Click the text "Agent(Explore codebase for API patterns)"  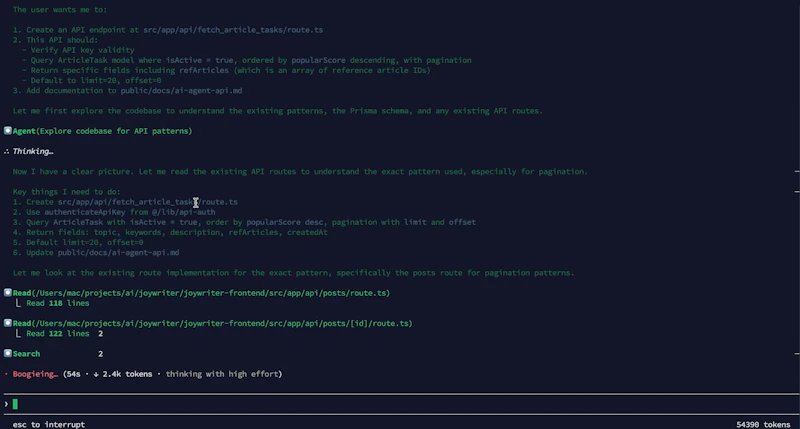(102, 131)
